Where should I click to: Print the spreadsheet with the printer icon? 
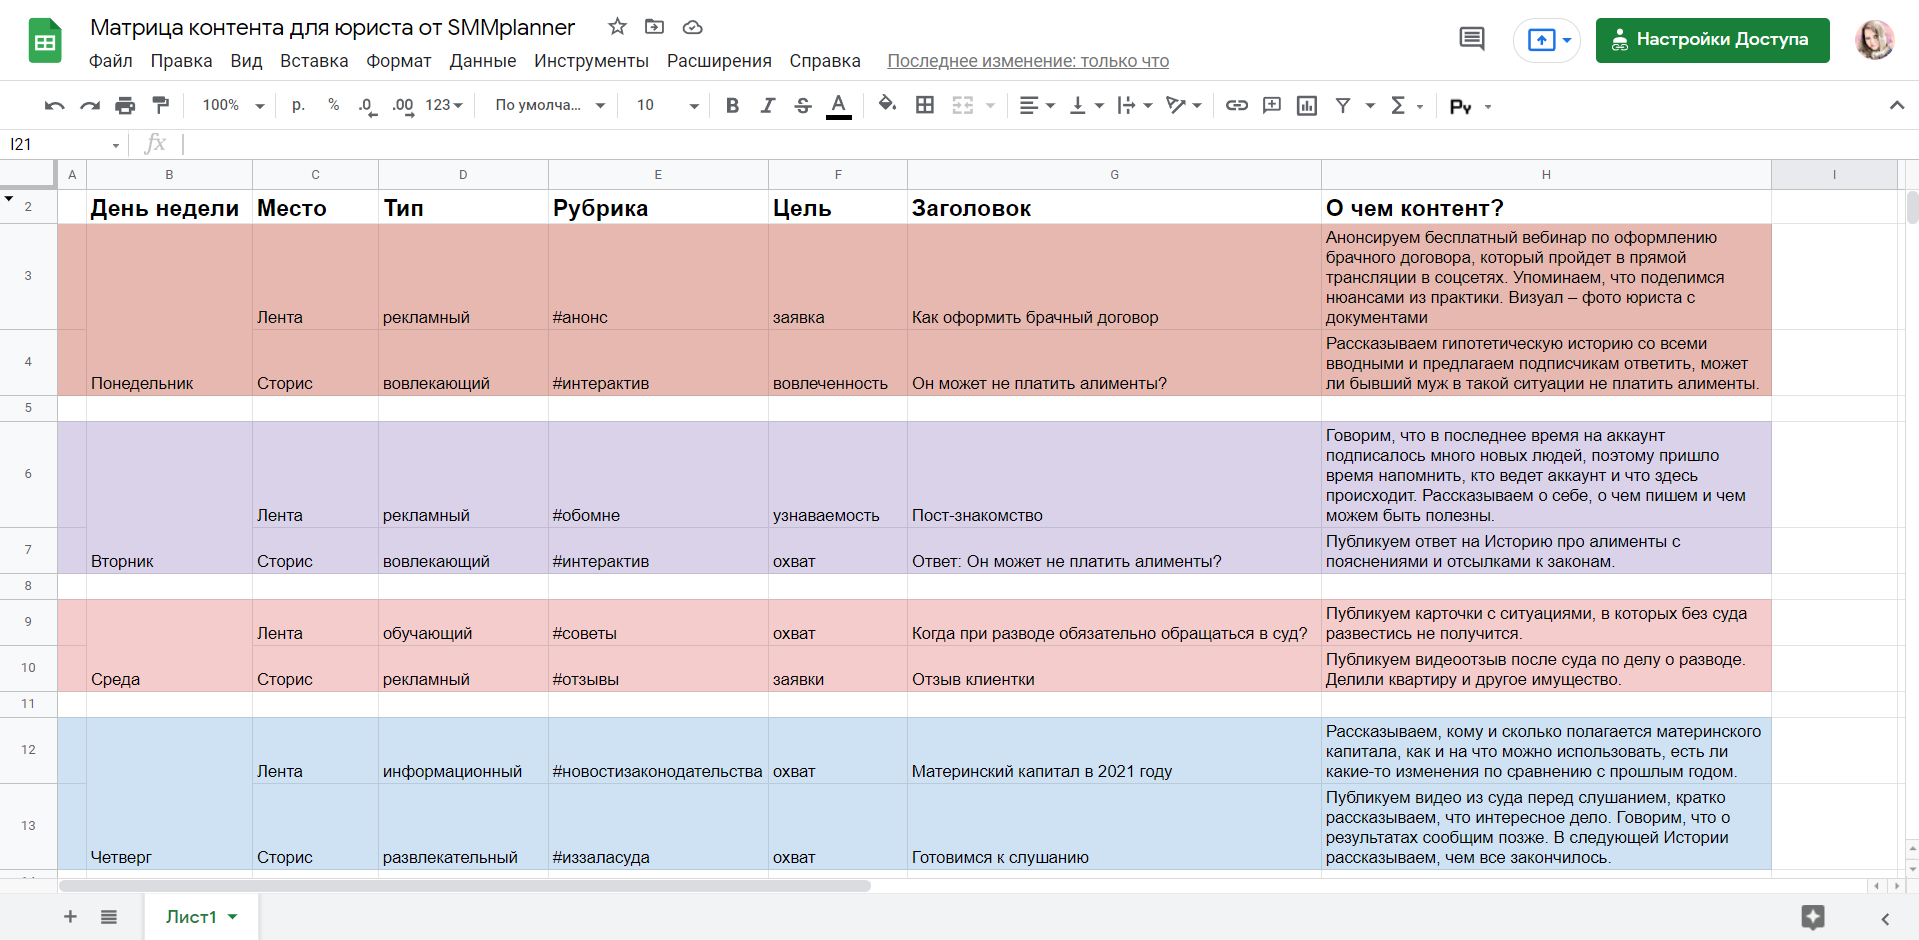(125, 105)
